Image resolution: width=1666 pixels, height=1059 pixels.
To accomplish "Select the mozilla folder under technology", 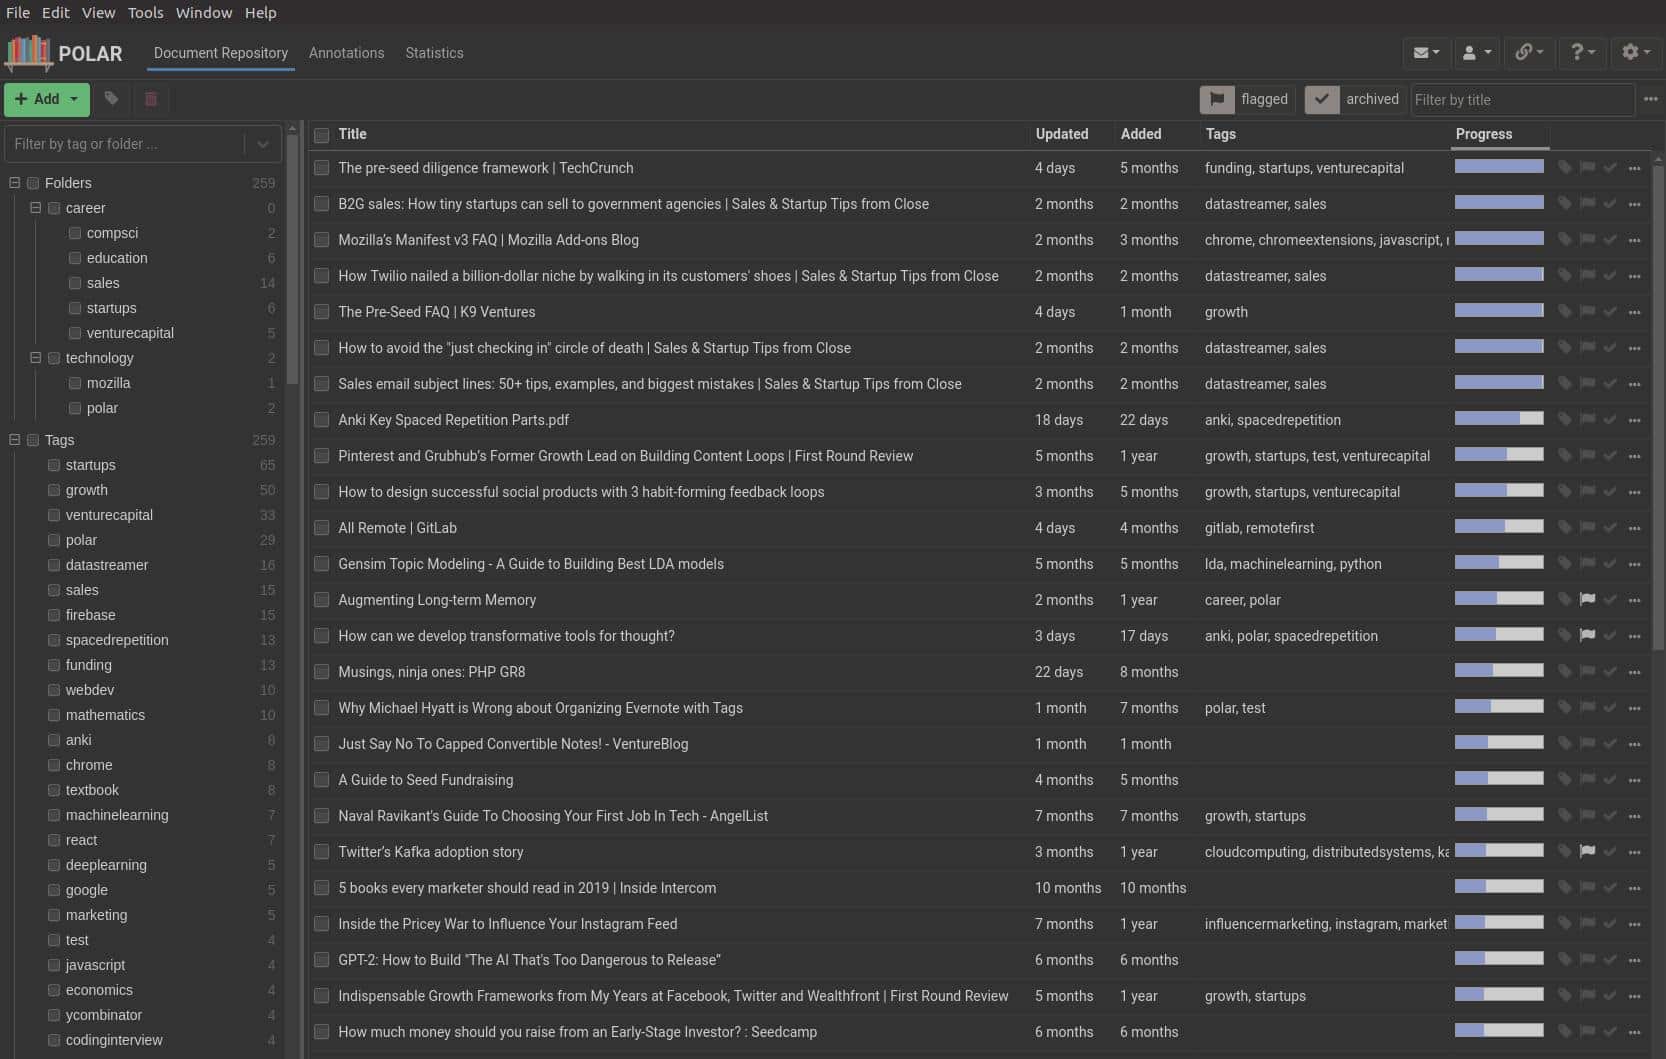I will [108, 383].
